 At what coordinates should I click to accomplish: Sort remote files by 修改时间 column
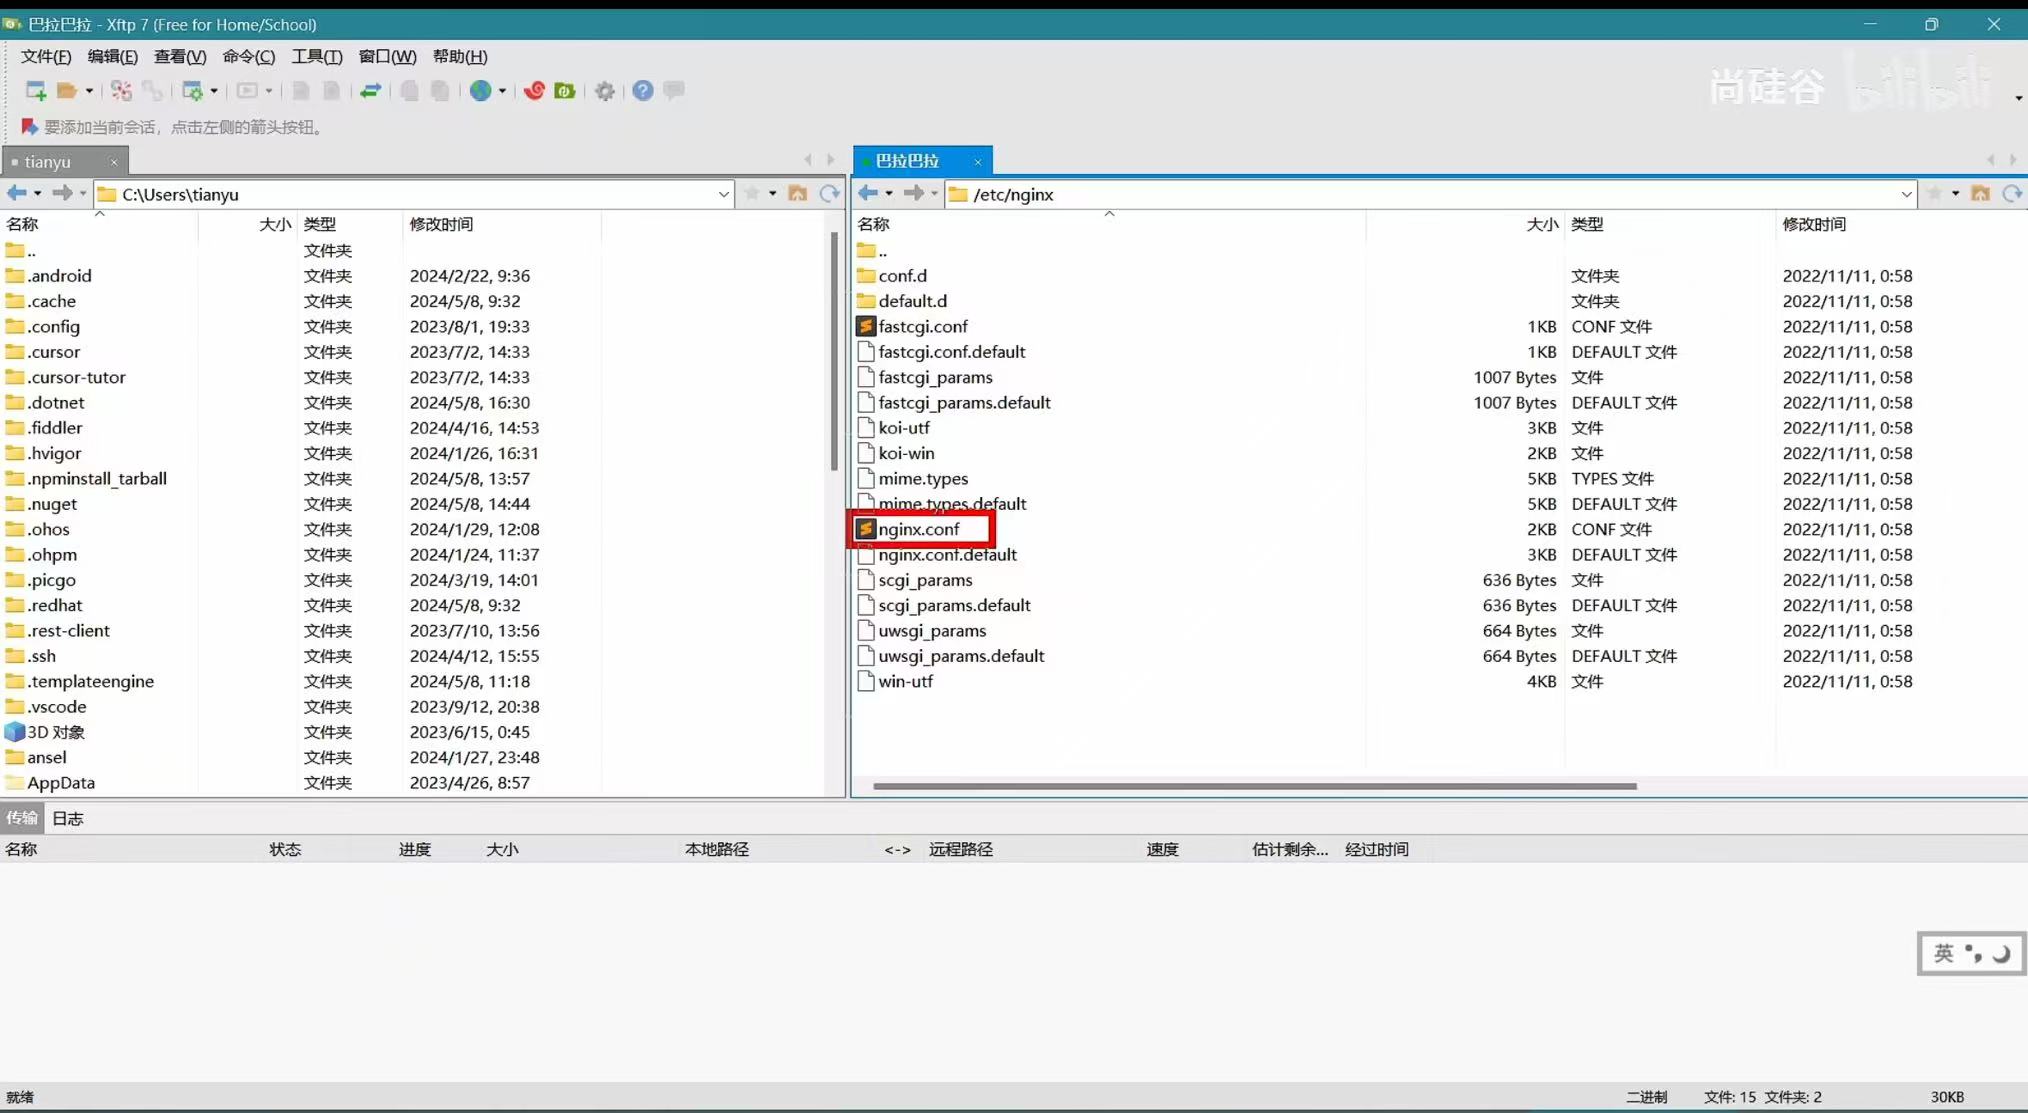point(1813,224)
